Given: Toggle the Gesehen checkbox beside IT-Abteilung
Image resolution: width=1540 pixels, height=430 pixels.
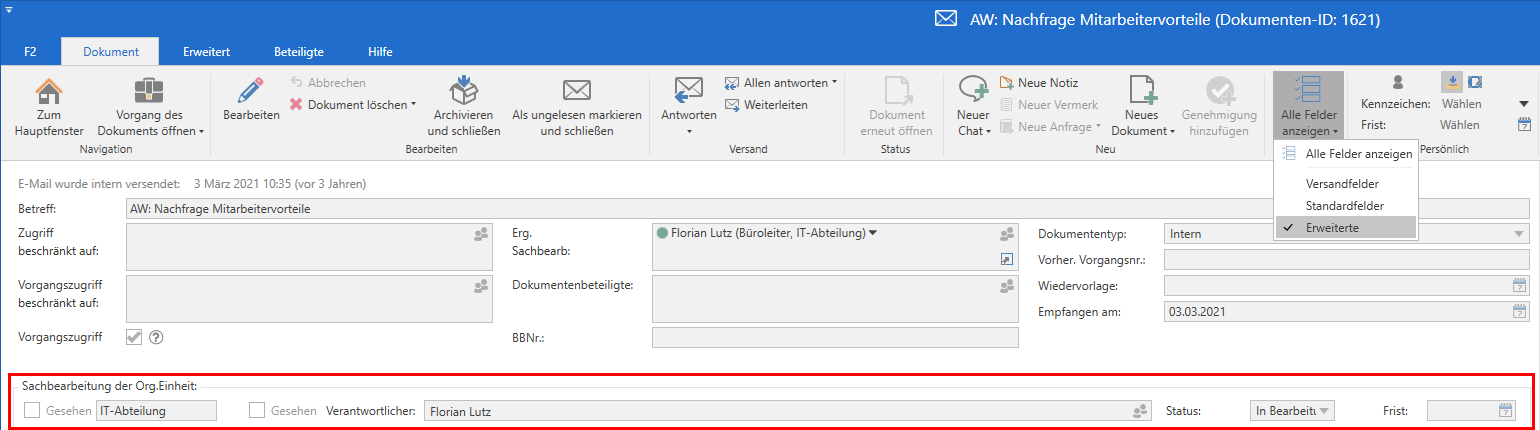Looking at the screenshot, I should (32, 410).
